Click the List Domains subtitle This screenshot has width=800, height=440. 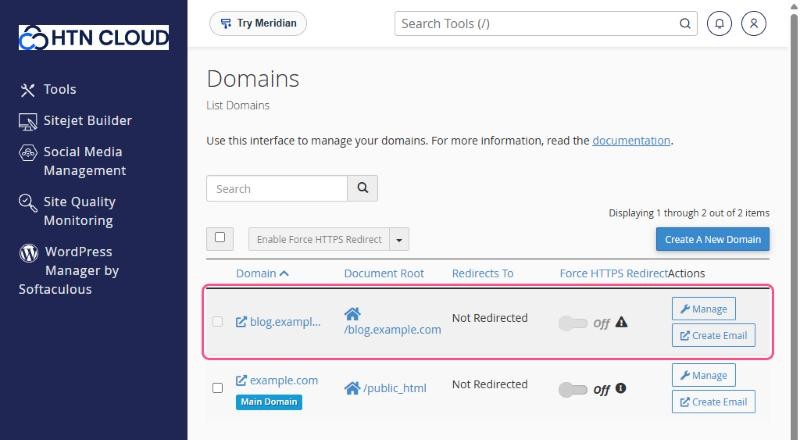click(238, 105)
